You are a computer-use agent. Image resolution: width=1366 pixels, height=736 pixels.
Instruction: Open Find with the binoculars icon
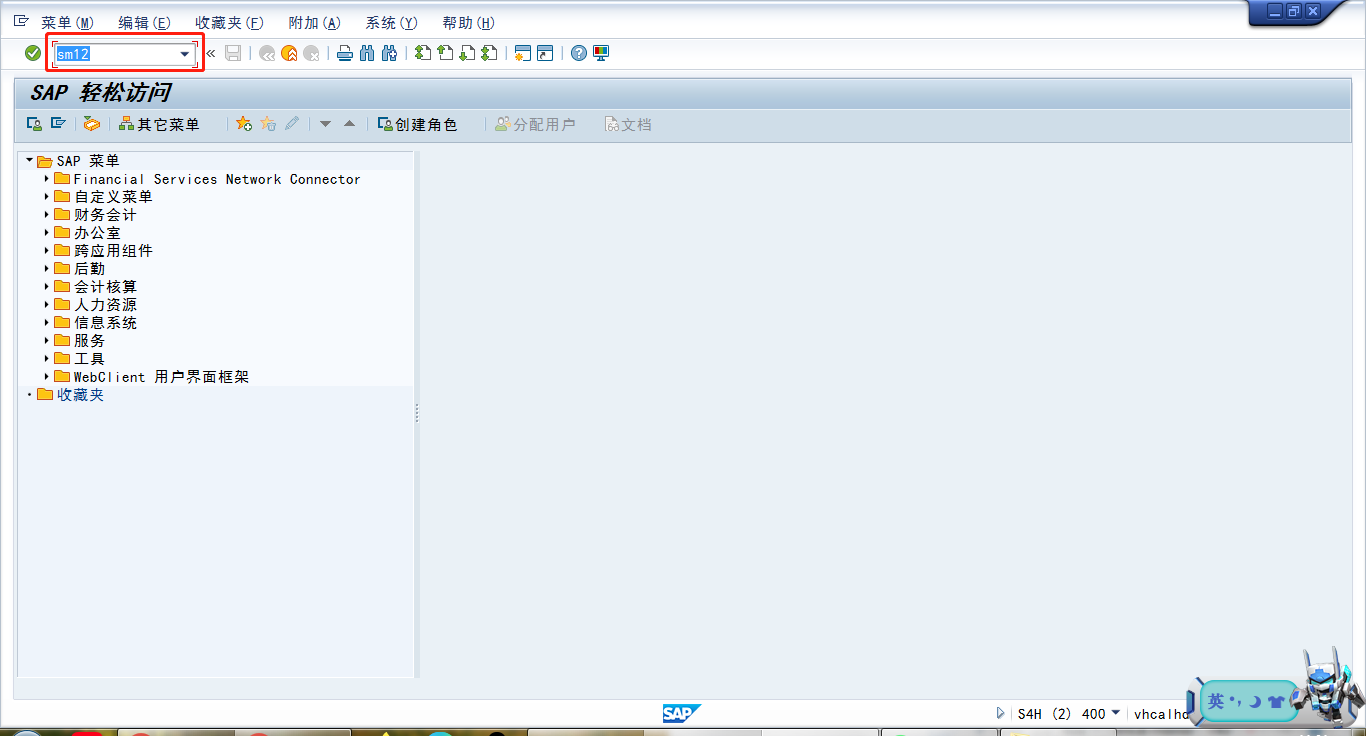pos(367,53)
